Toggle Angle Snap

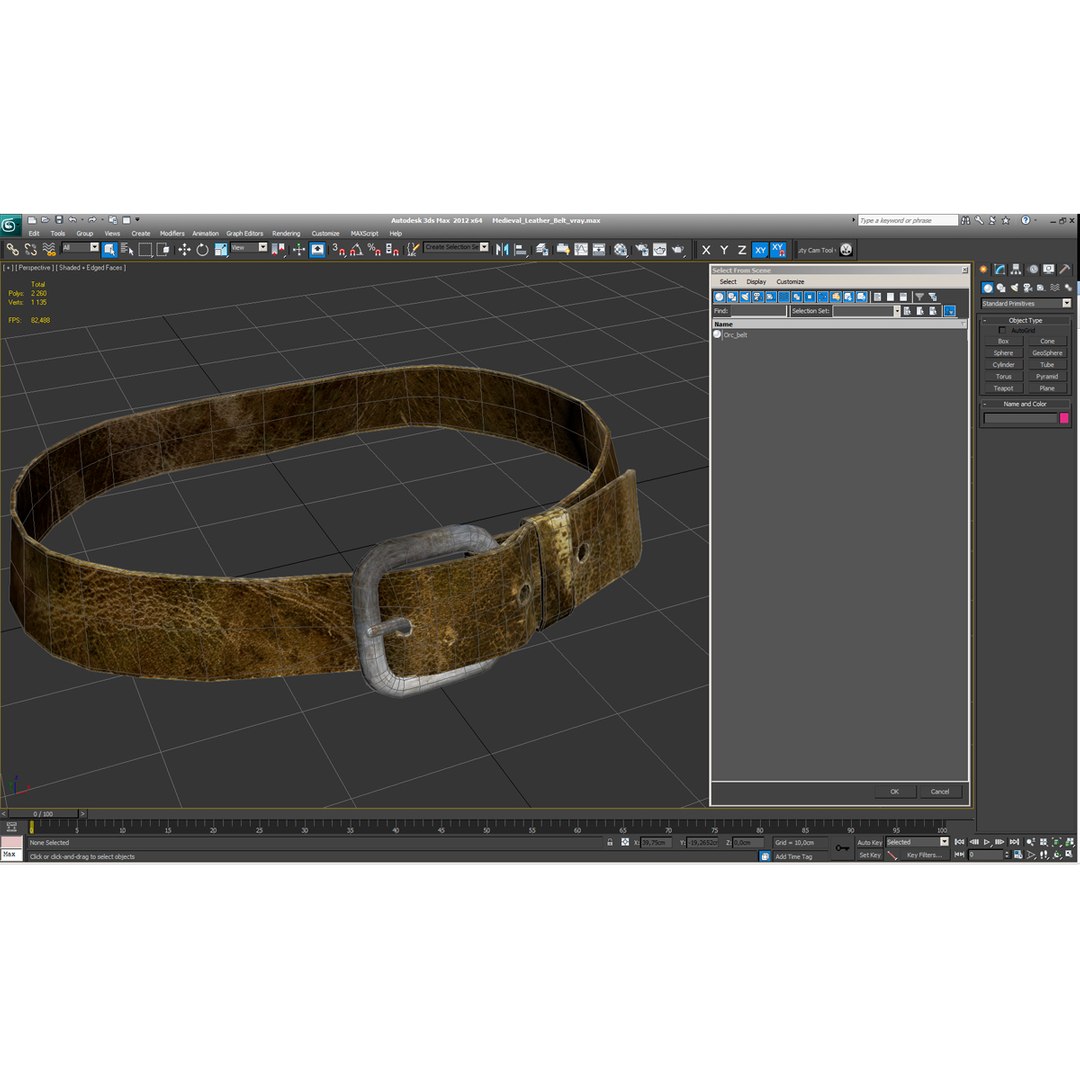point(355,249)
